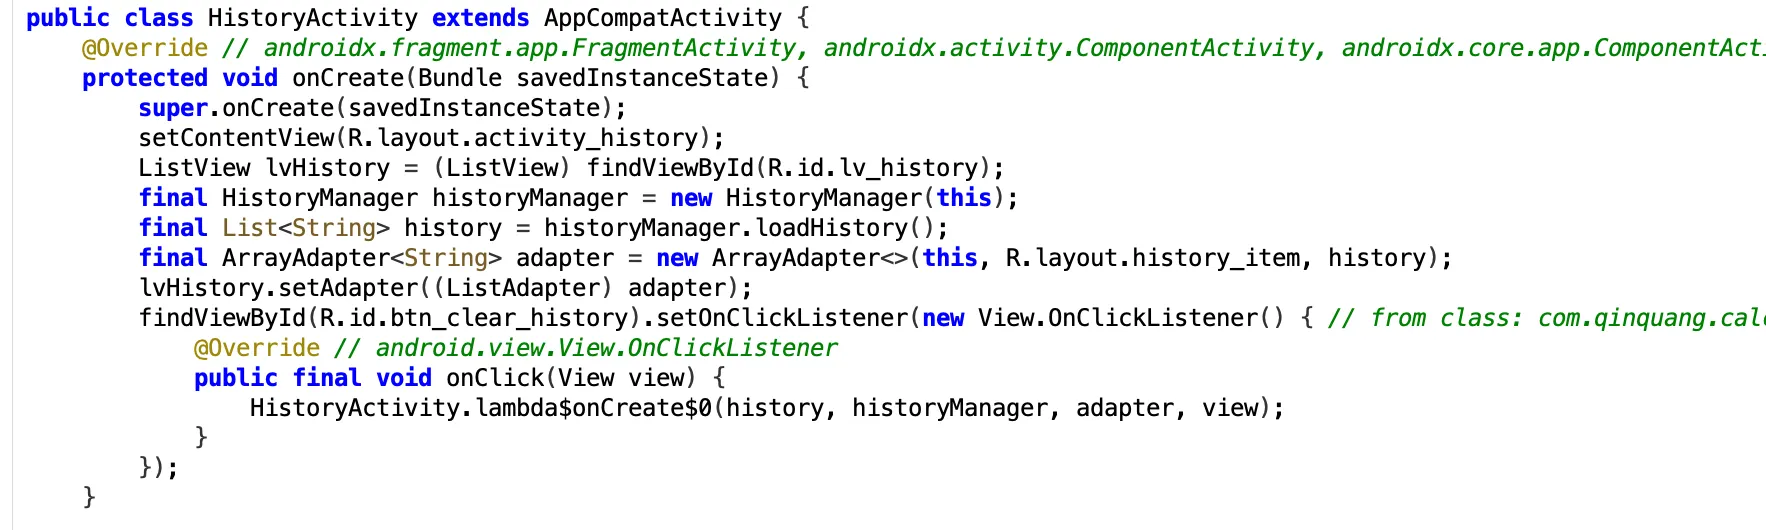Jump to the setContentView method call
Screen dimensions: 1766x530
236,138
